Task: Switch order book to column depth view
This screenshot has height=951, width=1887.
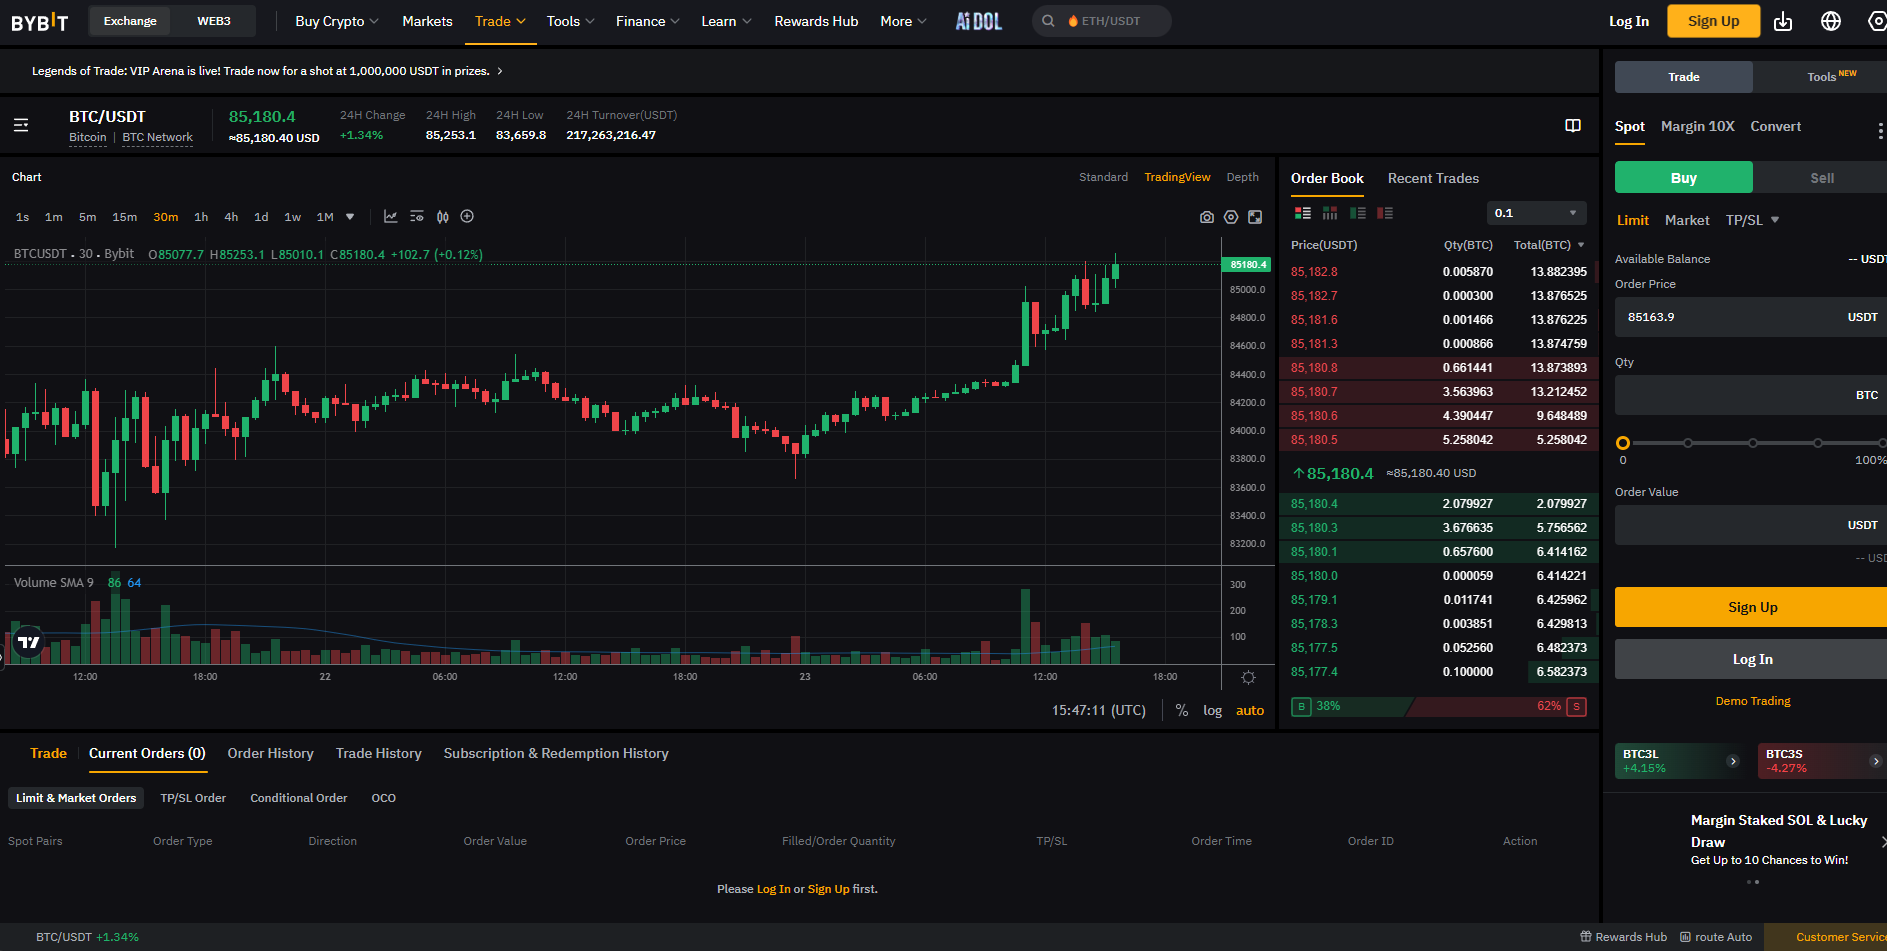Action: click(x=1330, y=213)
